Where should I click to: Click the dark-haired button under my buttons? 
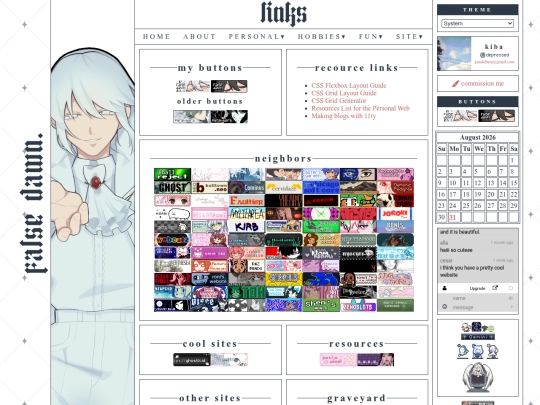coord(229,86)
